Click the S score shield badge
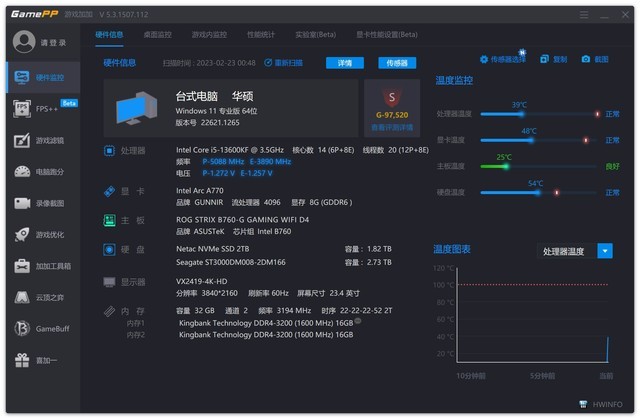This screenshot has height=419, width=640. point(392,98)
